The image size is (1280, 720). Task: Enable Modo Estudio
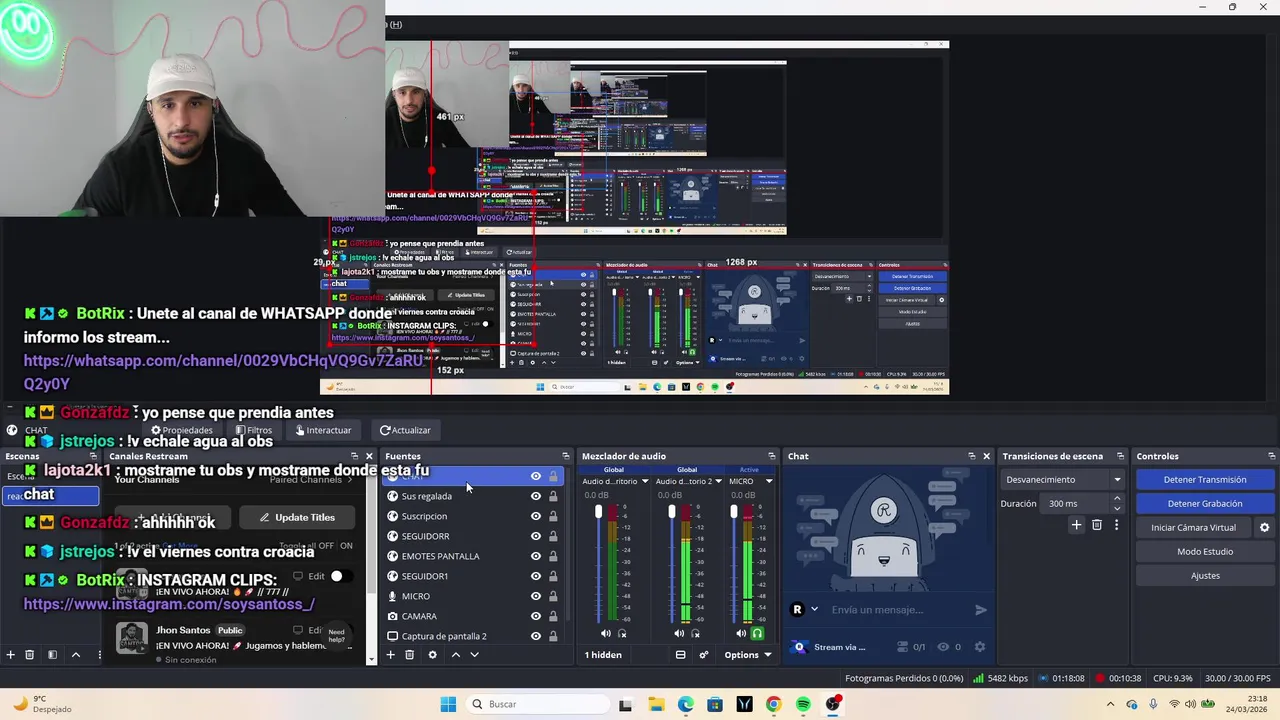(1205, 551)
